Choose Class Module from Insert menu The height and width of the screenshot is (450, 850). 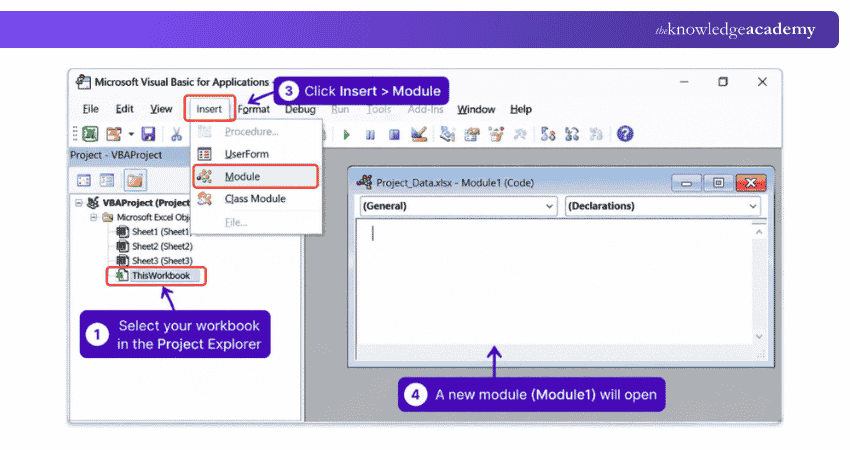coord(256,199)
